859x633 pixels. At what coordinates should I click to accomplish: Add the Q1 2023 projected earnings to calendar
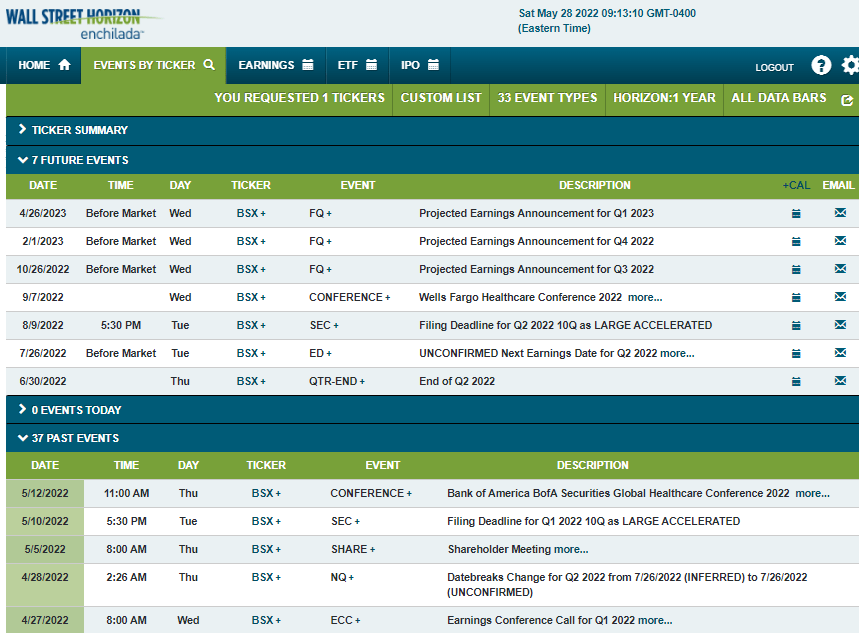click(x=796, y=213)
